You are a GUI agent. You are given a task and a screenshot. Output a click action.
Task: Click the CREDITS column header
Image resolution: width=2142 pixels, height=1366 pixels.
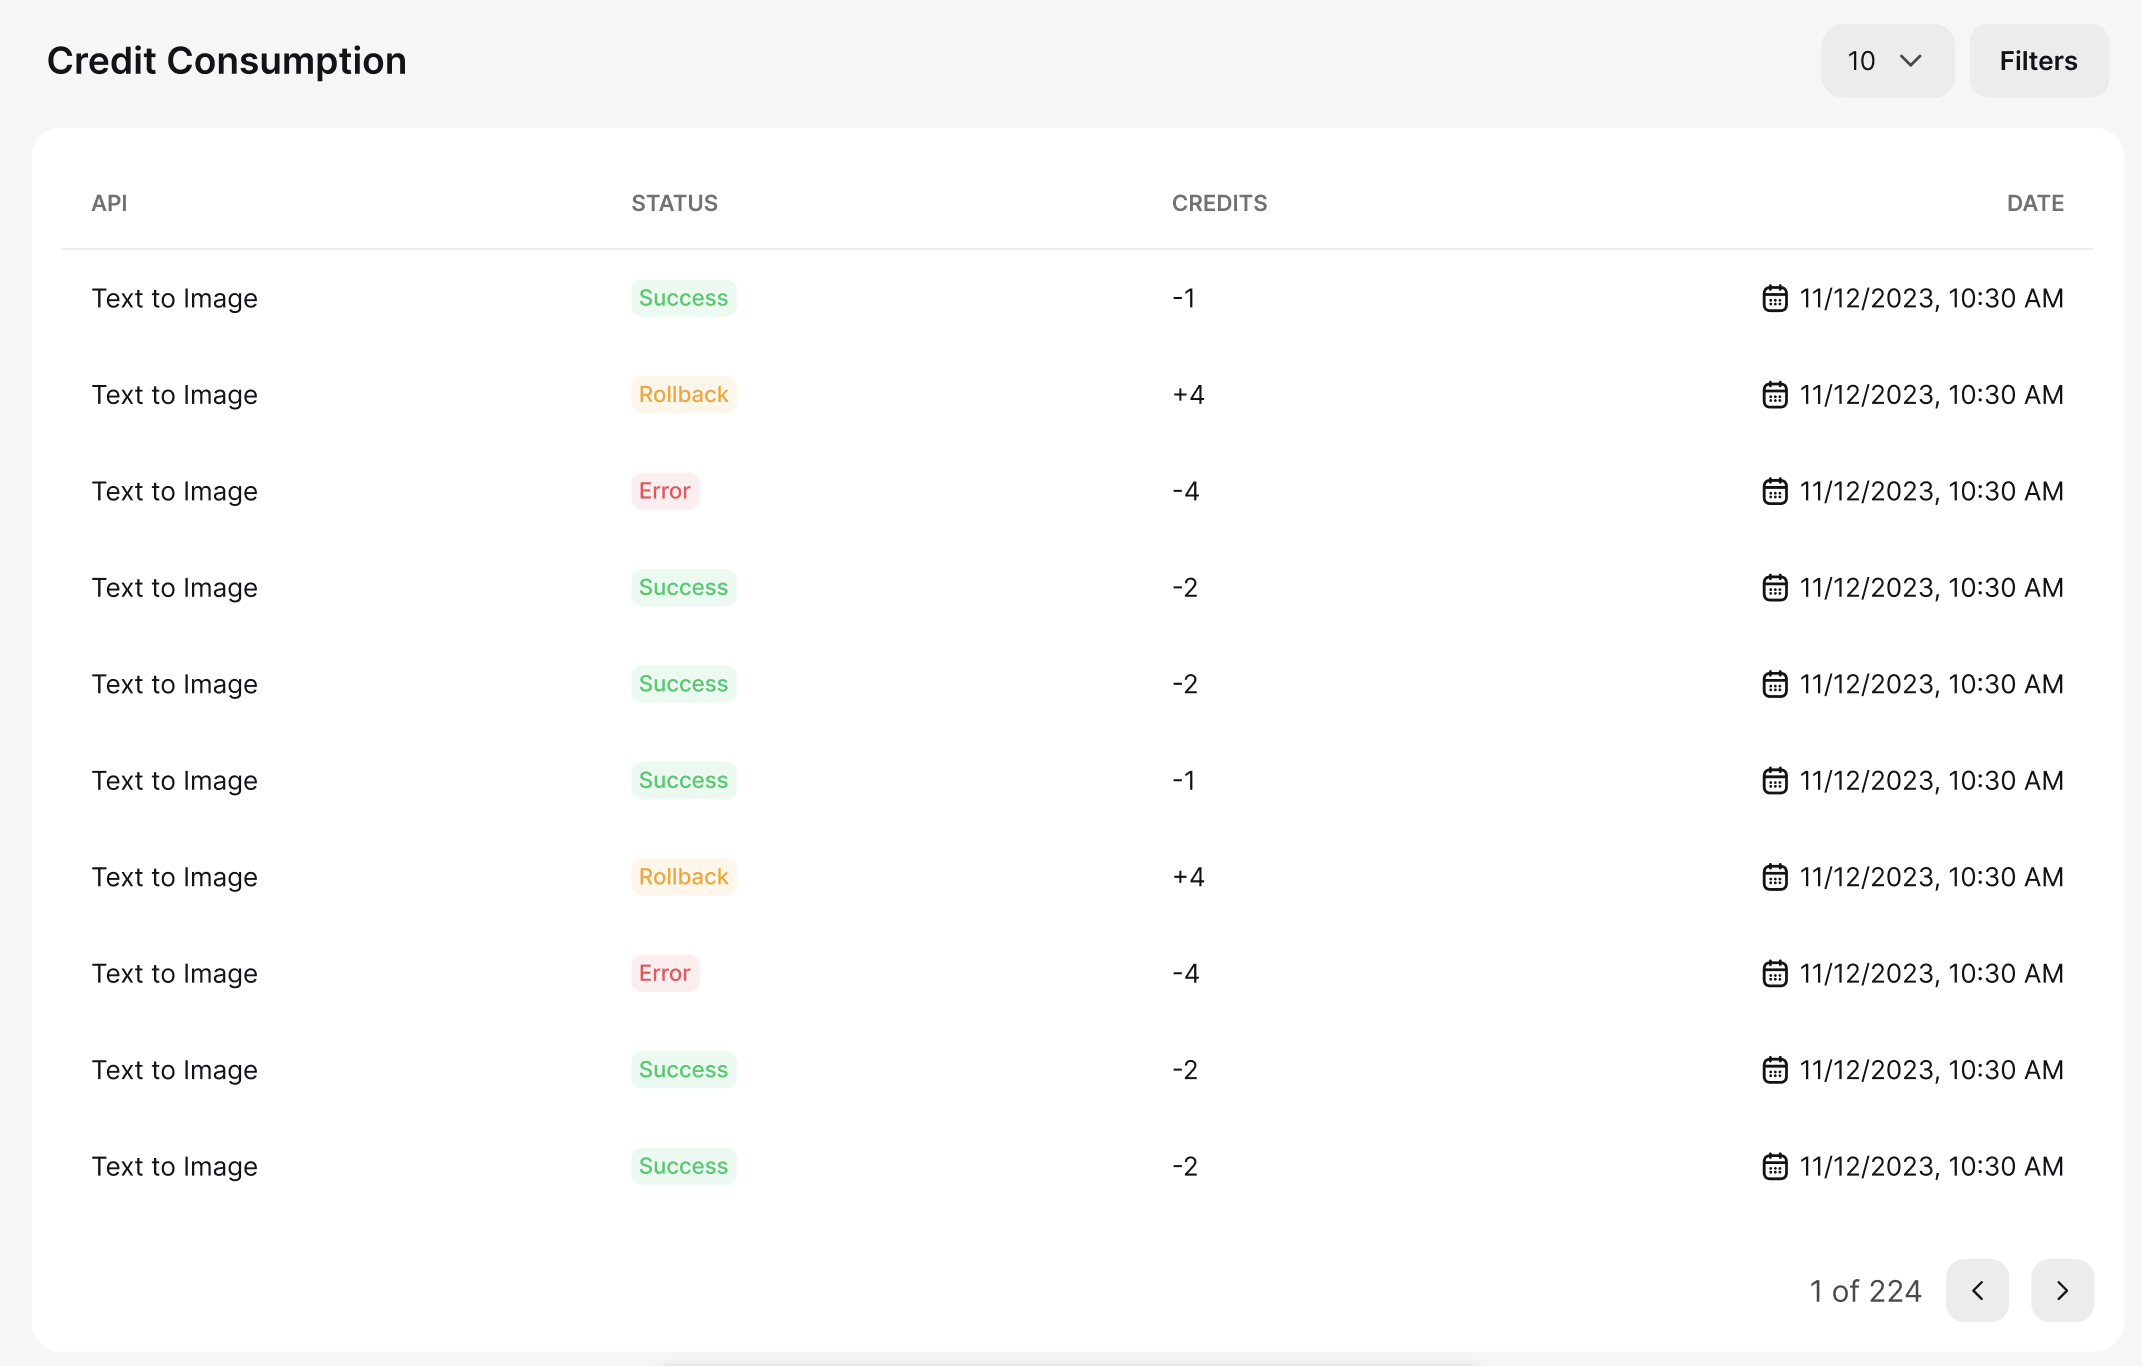click(1219, 203)
